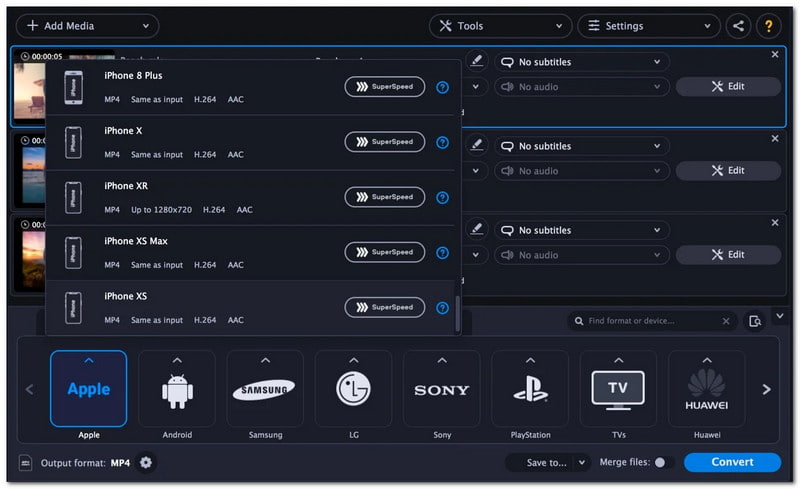Open the help question mark icon

point(768,26)
